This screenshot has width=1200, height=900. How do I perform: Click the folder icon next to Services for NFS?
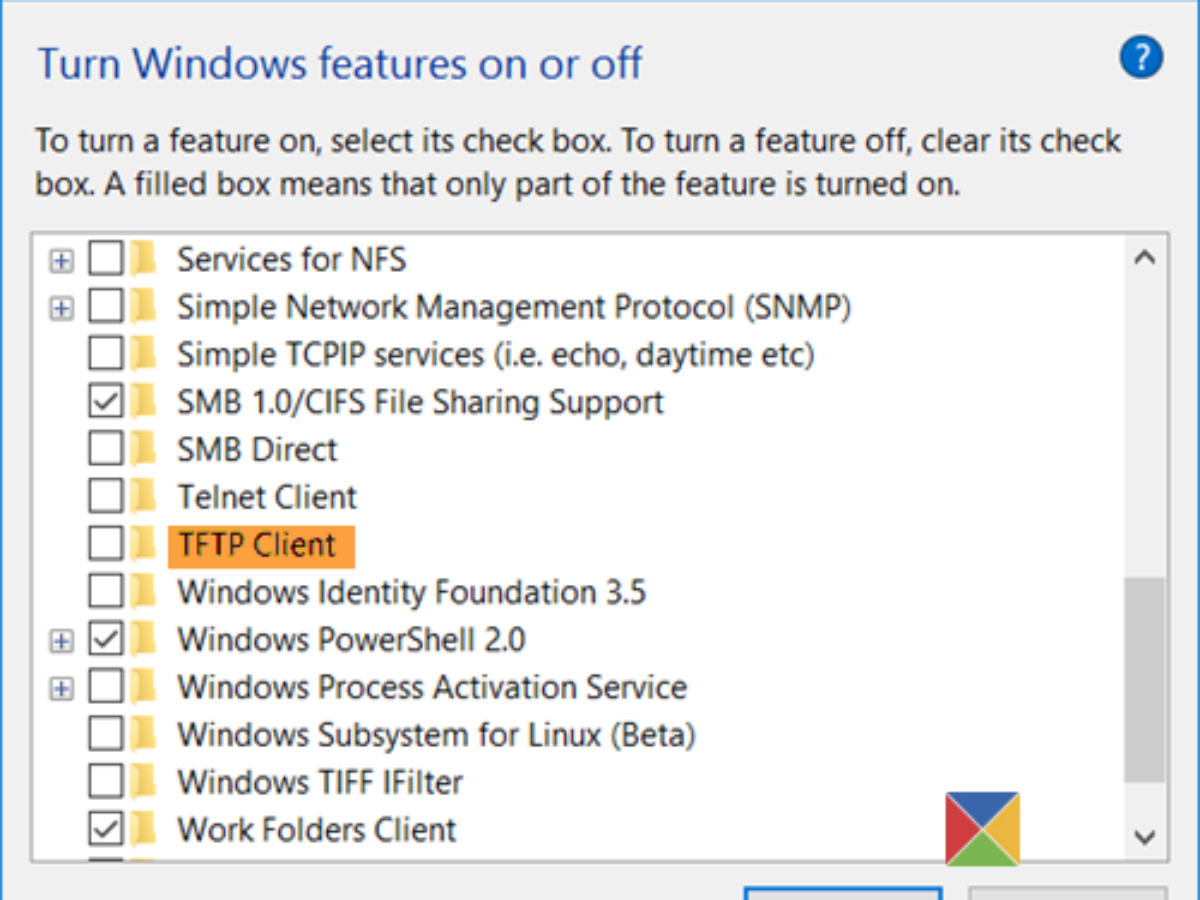point(144,260)
